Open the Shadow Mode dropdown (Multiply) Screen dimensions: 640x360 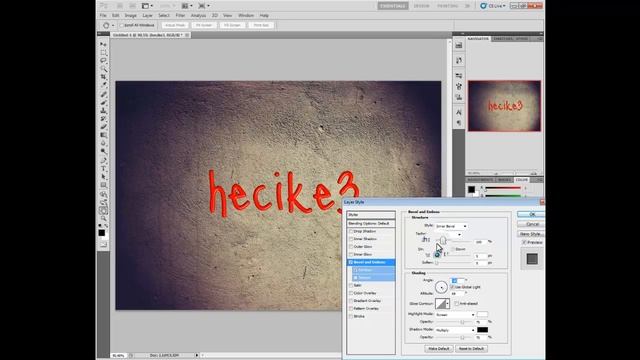pos(455,330)
